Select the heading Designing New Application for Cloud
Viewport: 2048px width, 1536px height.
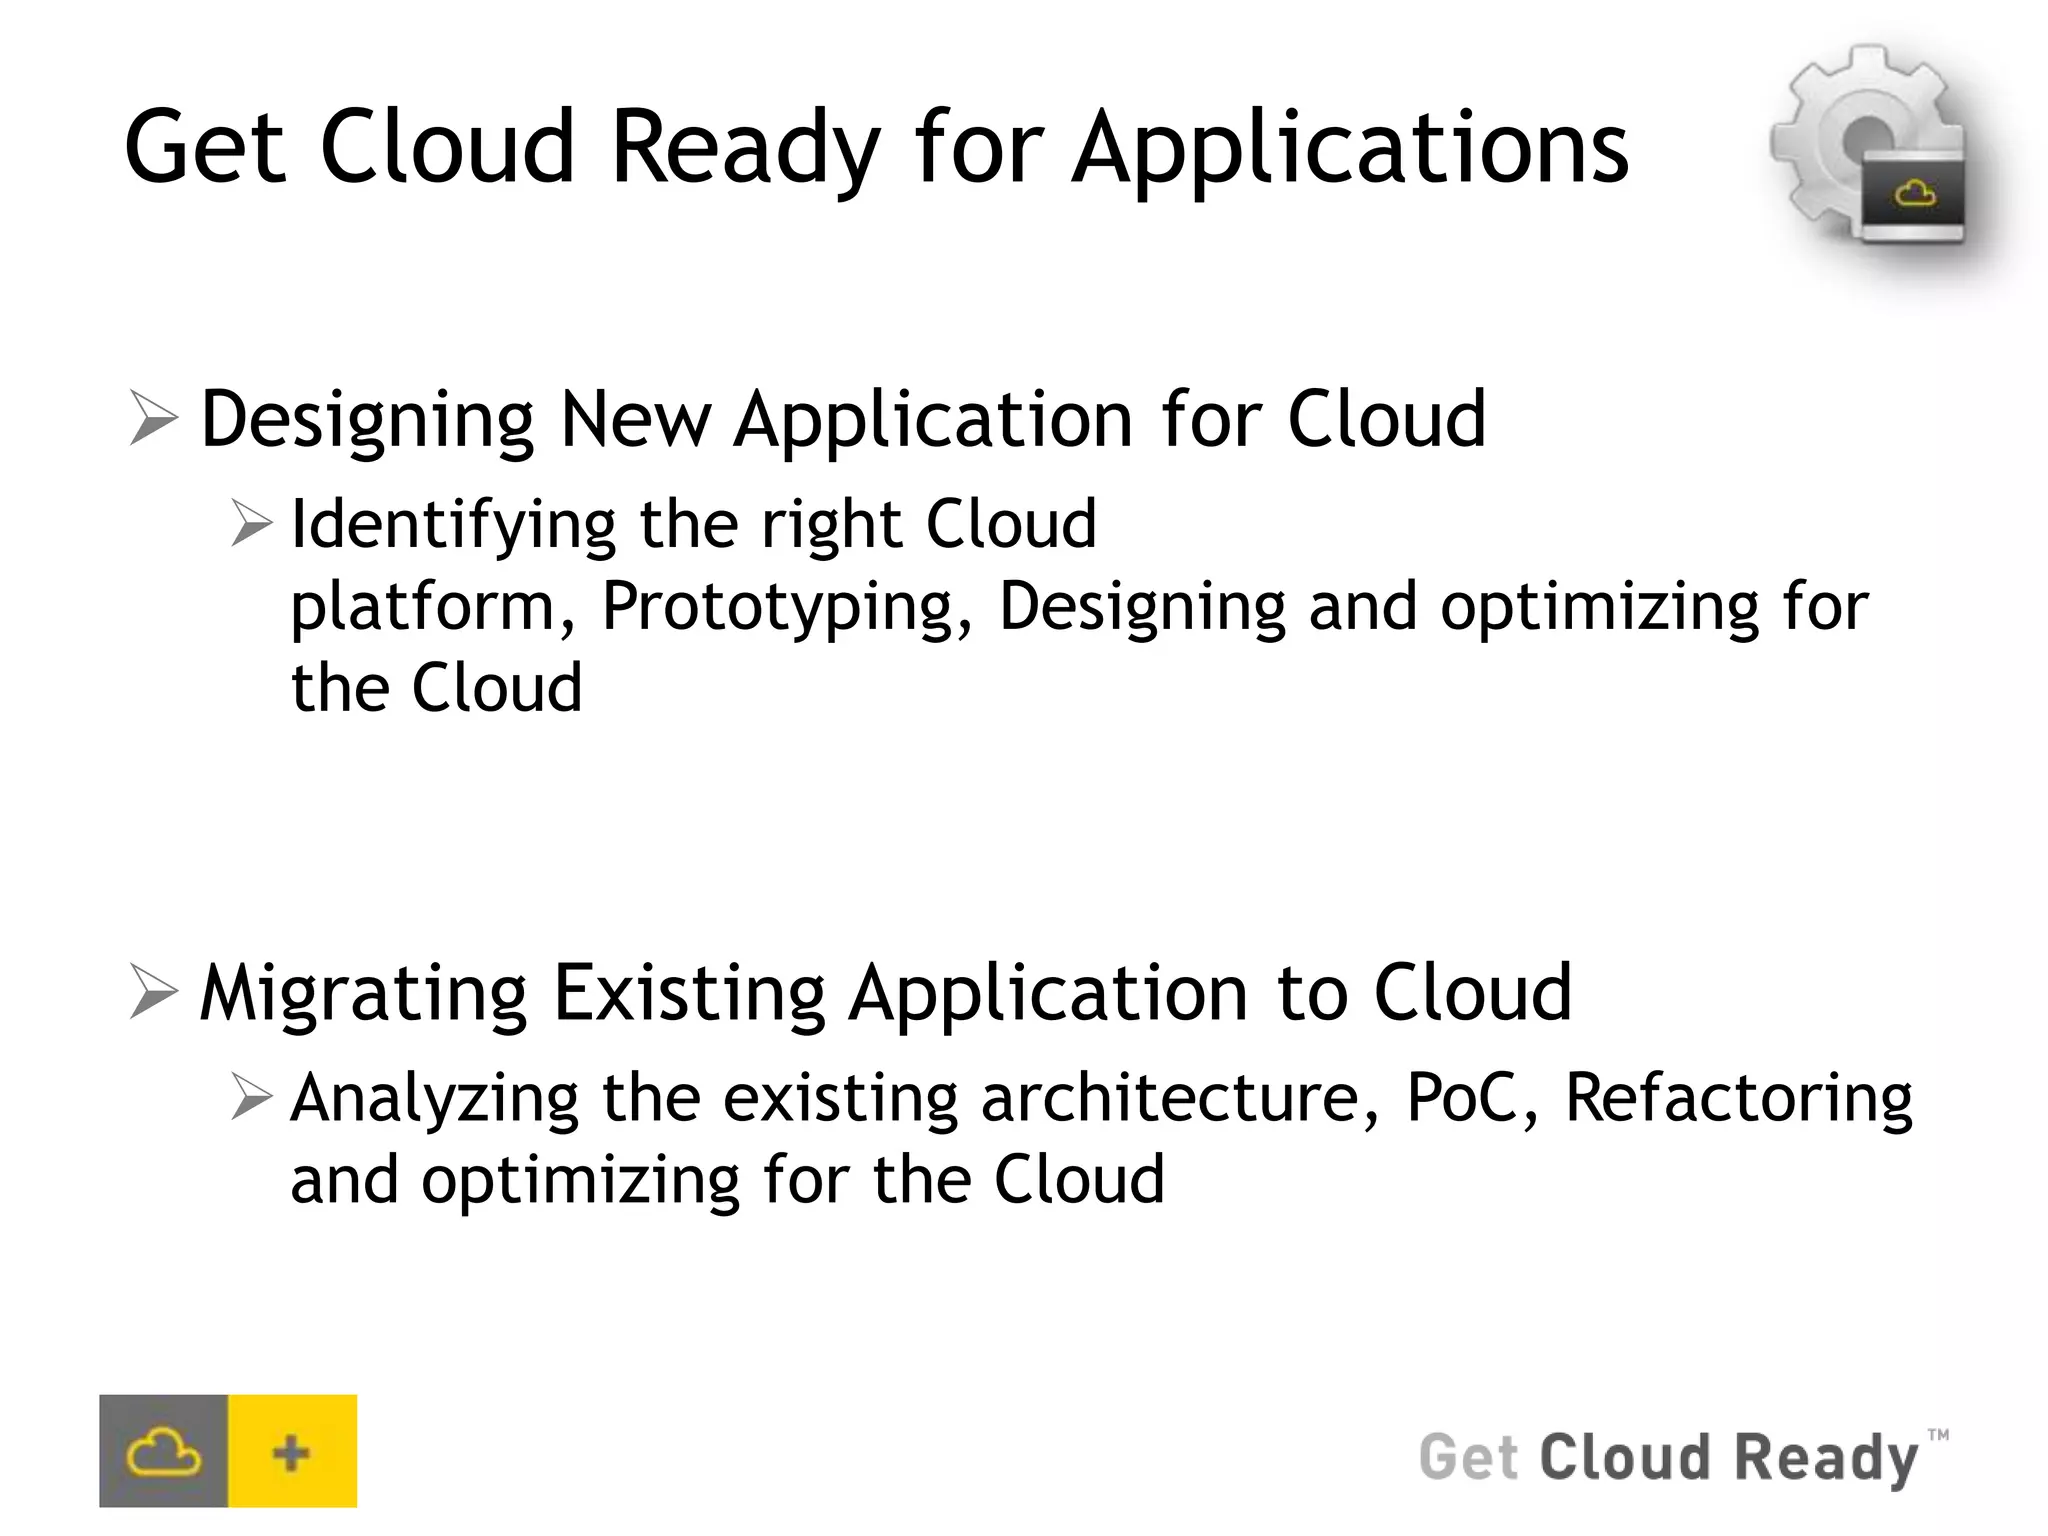click(843, 420)
